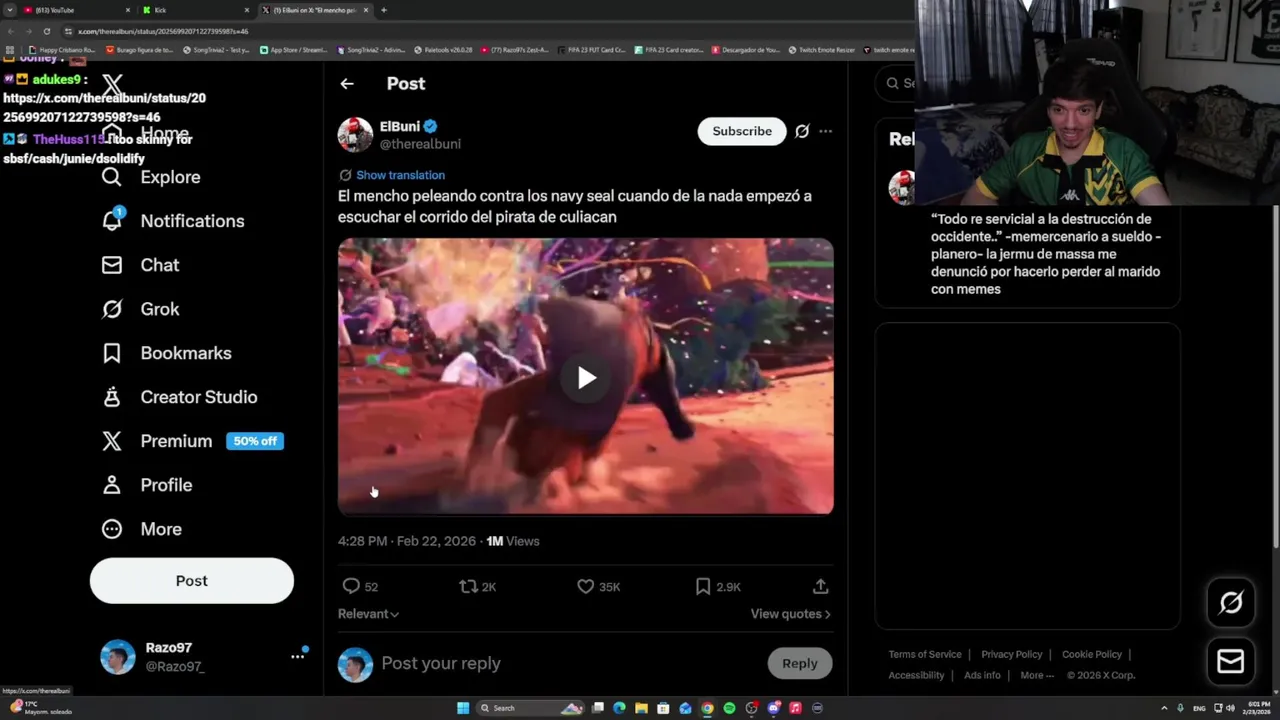Open Microsoft Edge from the taskbar
The image size is (1280, 720).
(619, 708)
